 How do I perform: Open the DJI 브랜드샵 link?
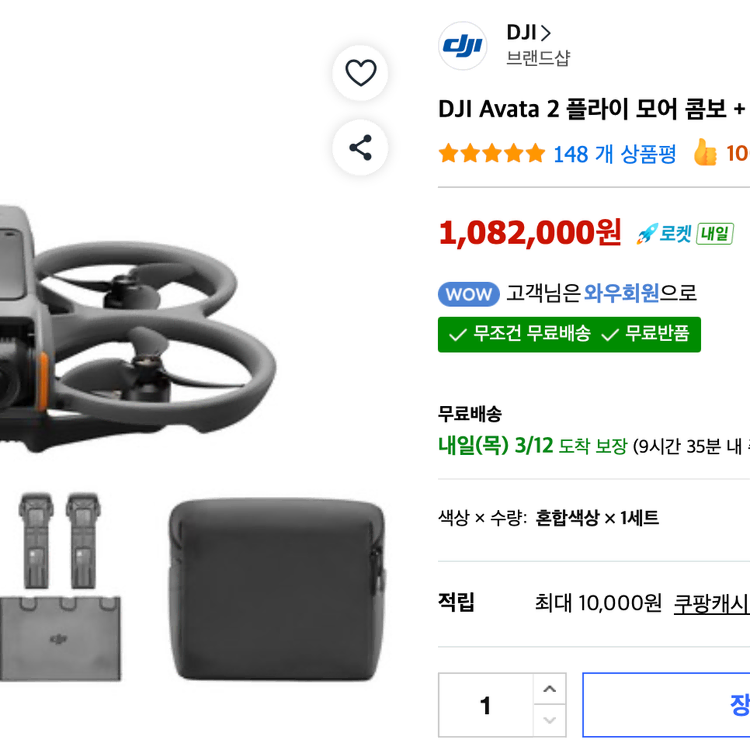click(537, 45)
